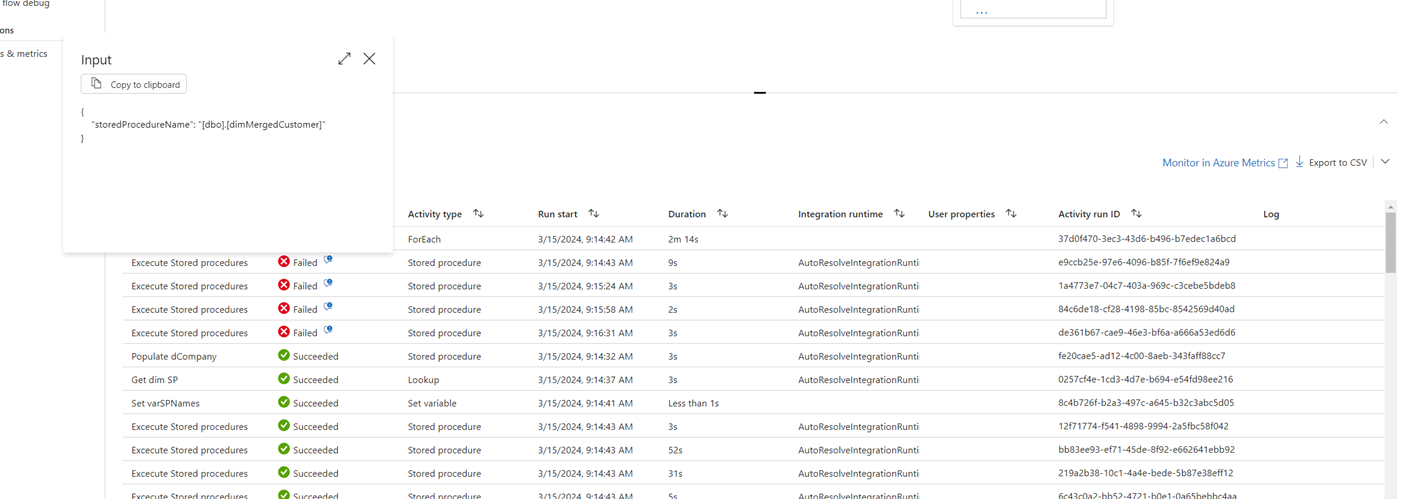Viewport: 1404px width, 499px height.
Task: Sort by User properties column
Action: click(x=1011, y=214)
